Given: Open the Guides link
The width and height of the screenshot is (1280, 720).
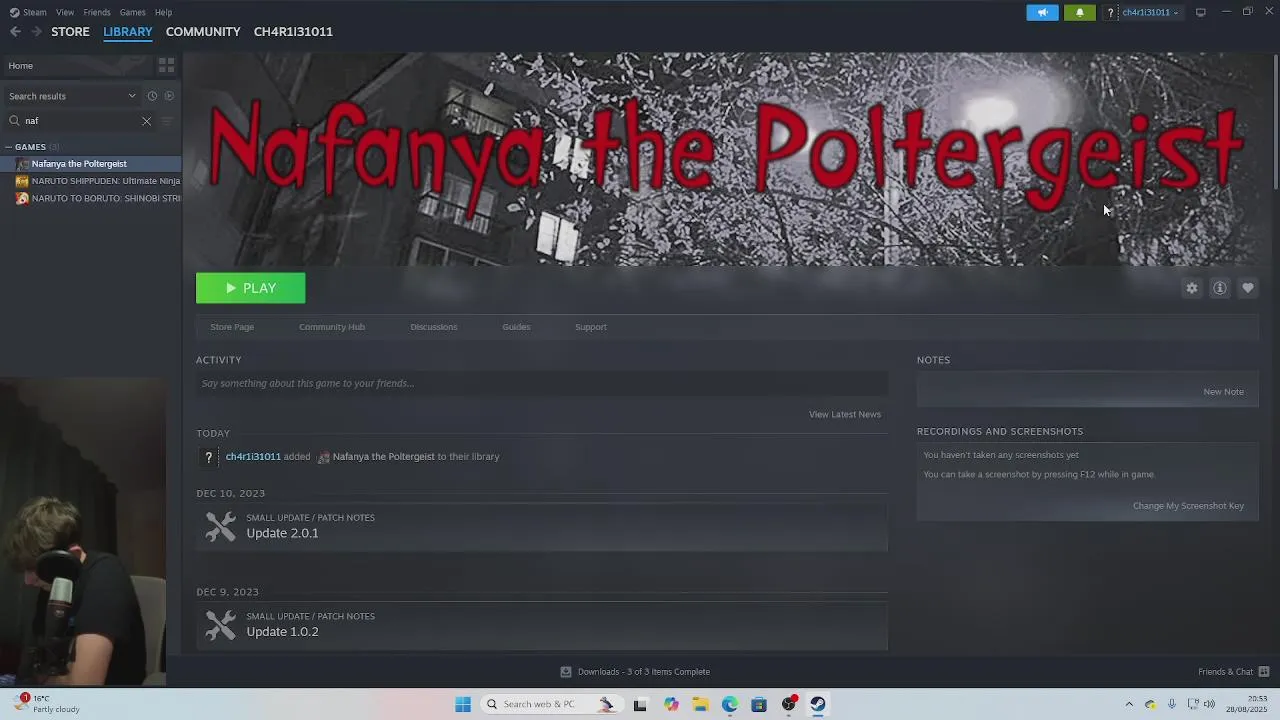Looking at the screenshot, I should pyautogui.click(x=516, y=327).
